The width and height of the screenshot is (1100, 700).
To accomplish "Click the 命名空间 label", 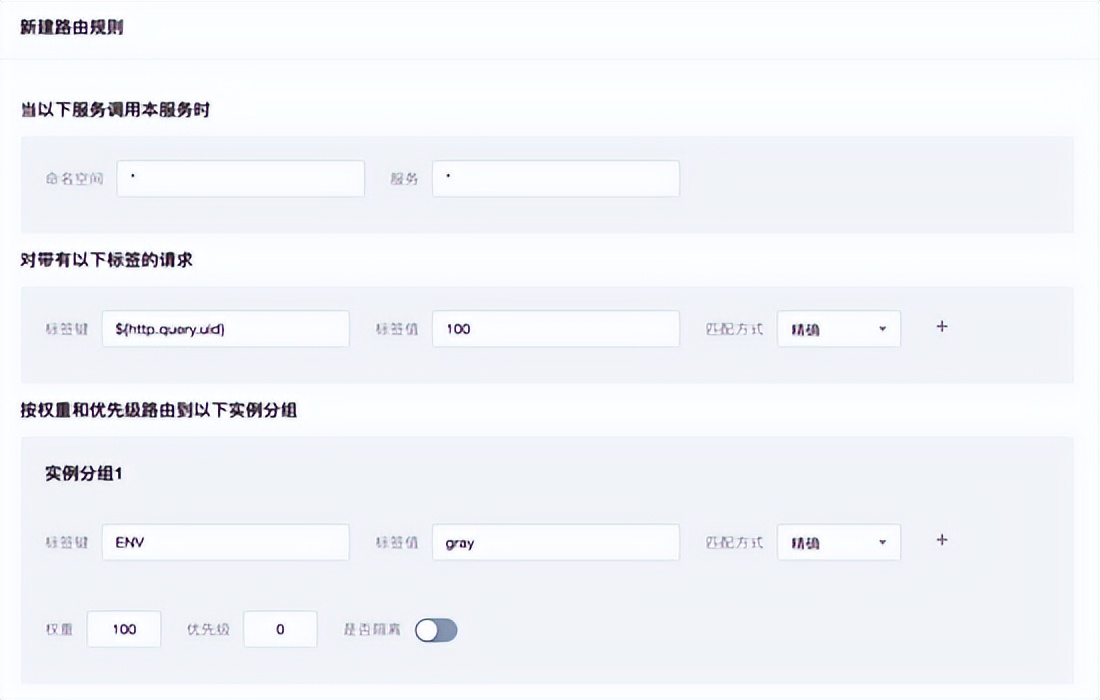I will pos(74,179).
